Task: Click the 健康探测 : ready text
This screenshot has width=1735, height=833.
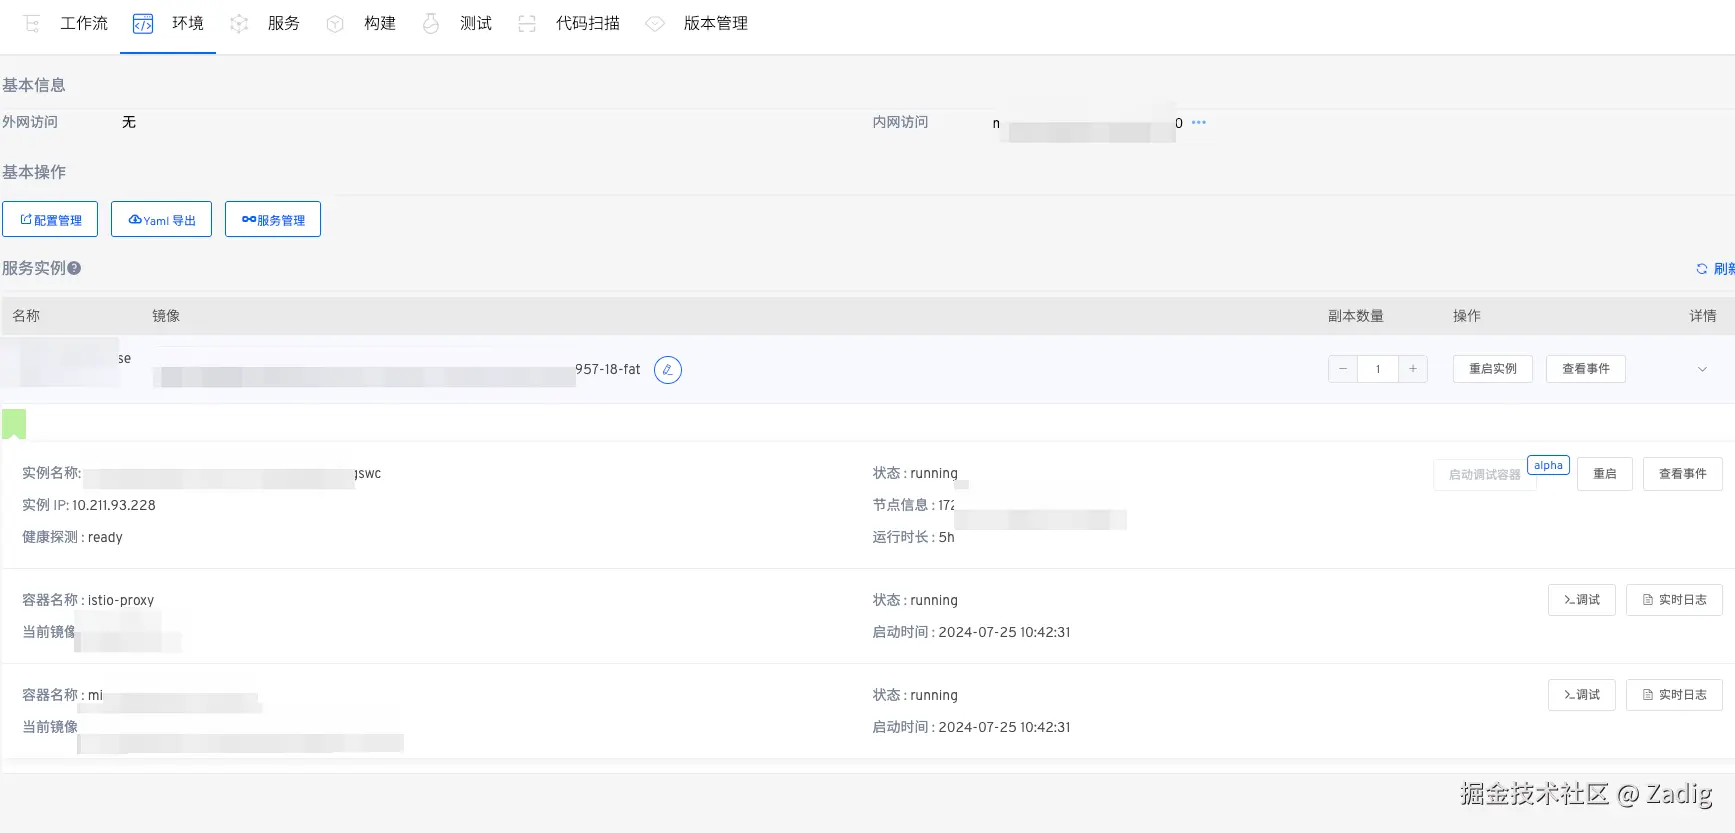Action: coord(72,537)
